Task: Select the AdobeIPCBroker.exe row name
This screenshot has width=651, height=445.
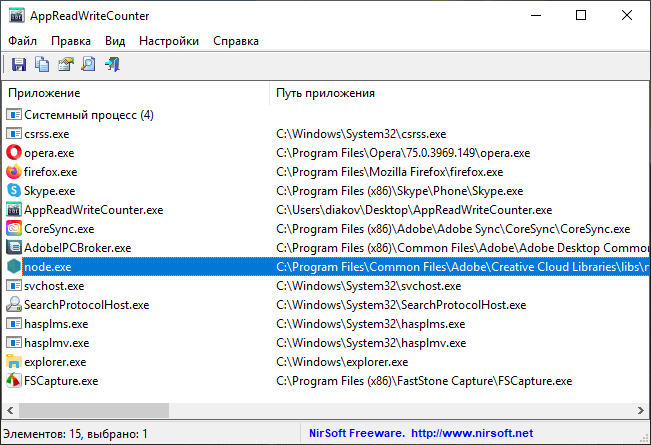Action: (77, 248)
